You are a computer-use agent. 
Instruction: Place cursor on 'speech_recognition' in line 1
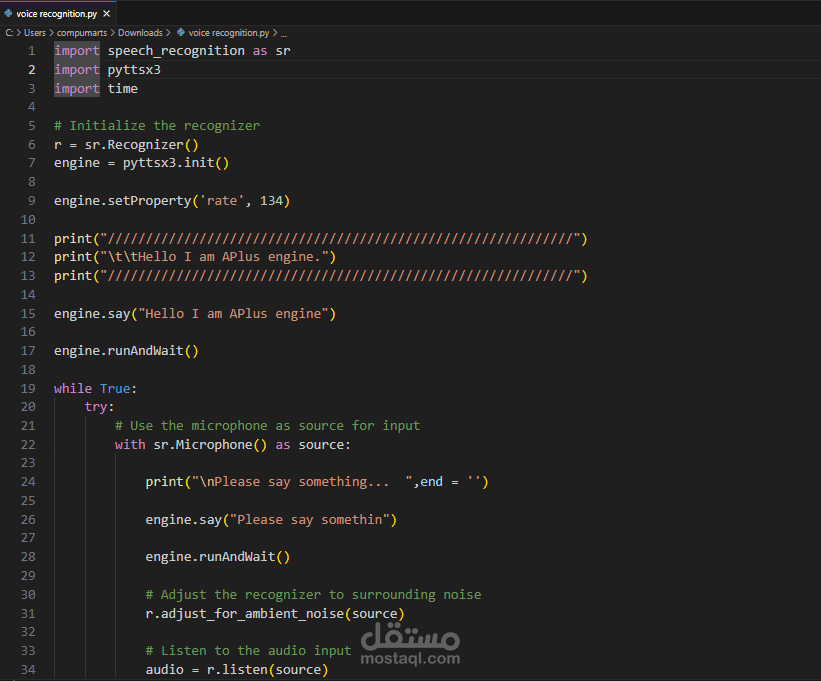176,51
